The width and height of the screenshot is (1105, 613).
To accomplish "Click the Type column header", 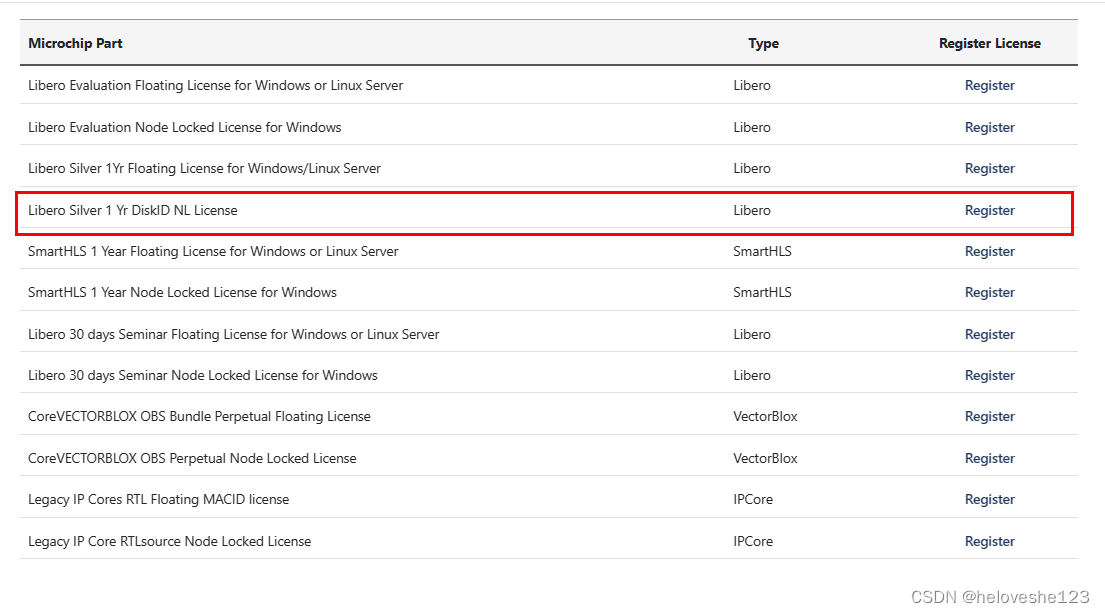I will 763,43.
